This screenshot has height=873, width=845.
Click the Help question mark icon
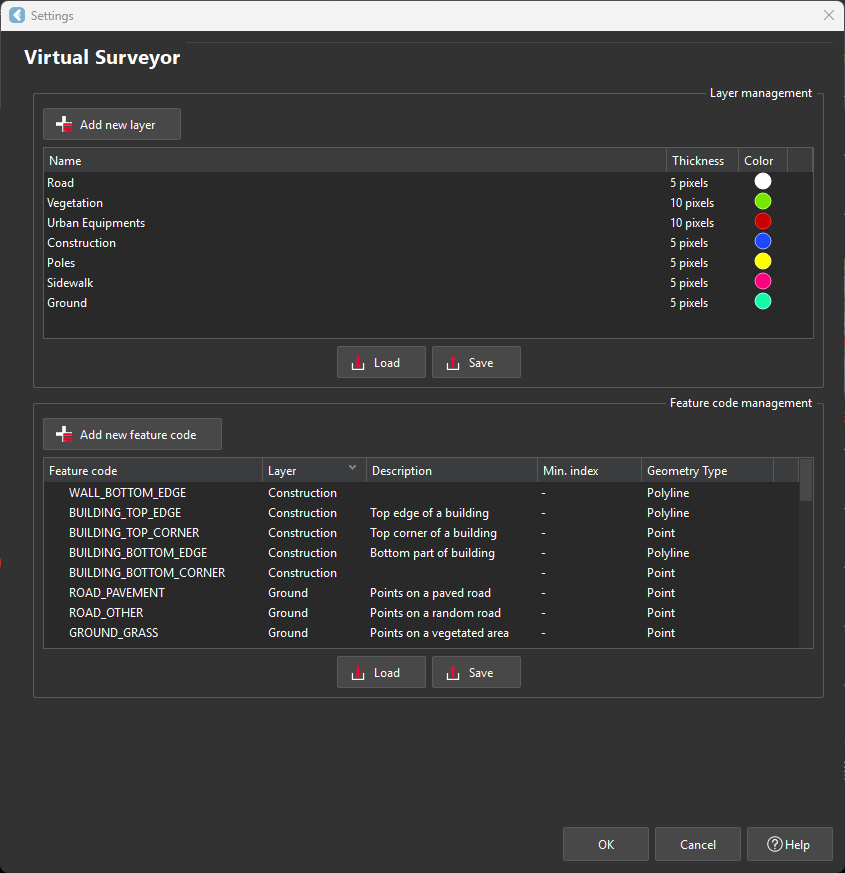tap(774, 844)
